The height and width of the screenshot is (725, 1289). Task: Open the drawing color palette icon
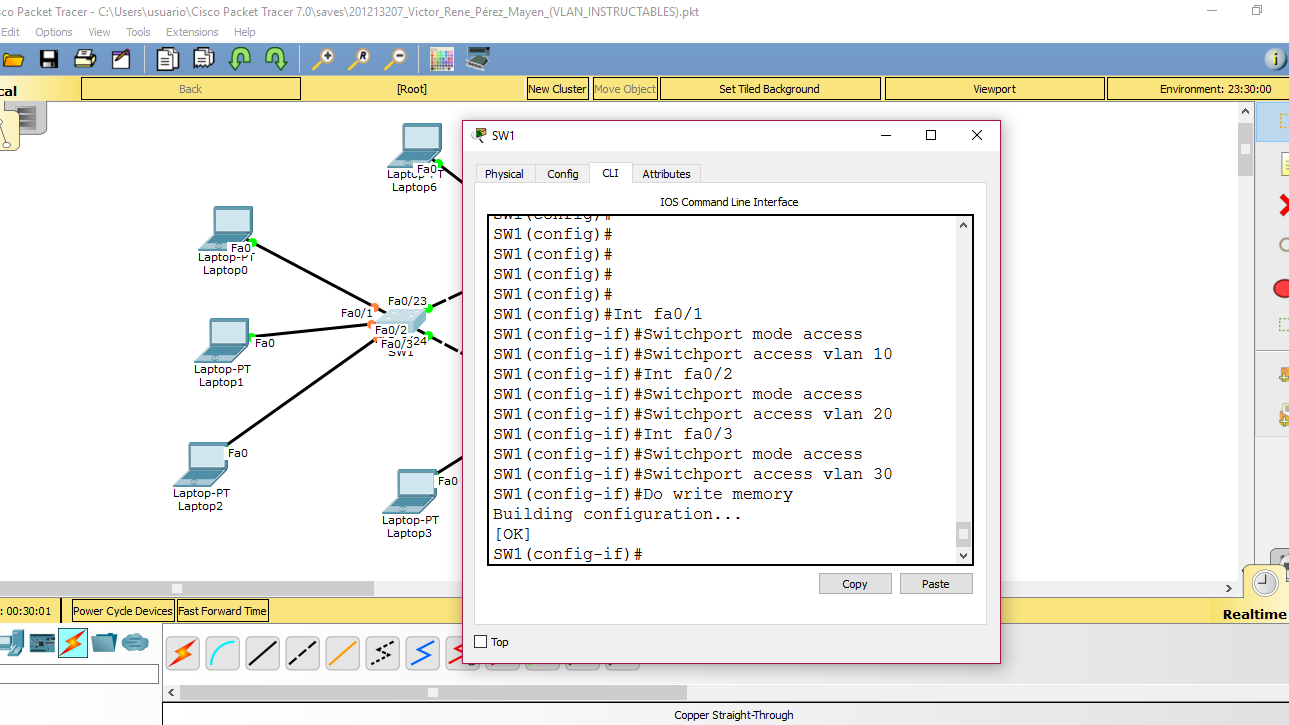coord(442,59)
